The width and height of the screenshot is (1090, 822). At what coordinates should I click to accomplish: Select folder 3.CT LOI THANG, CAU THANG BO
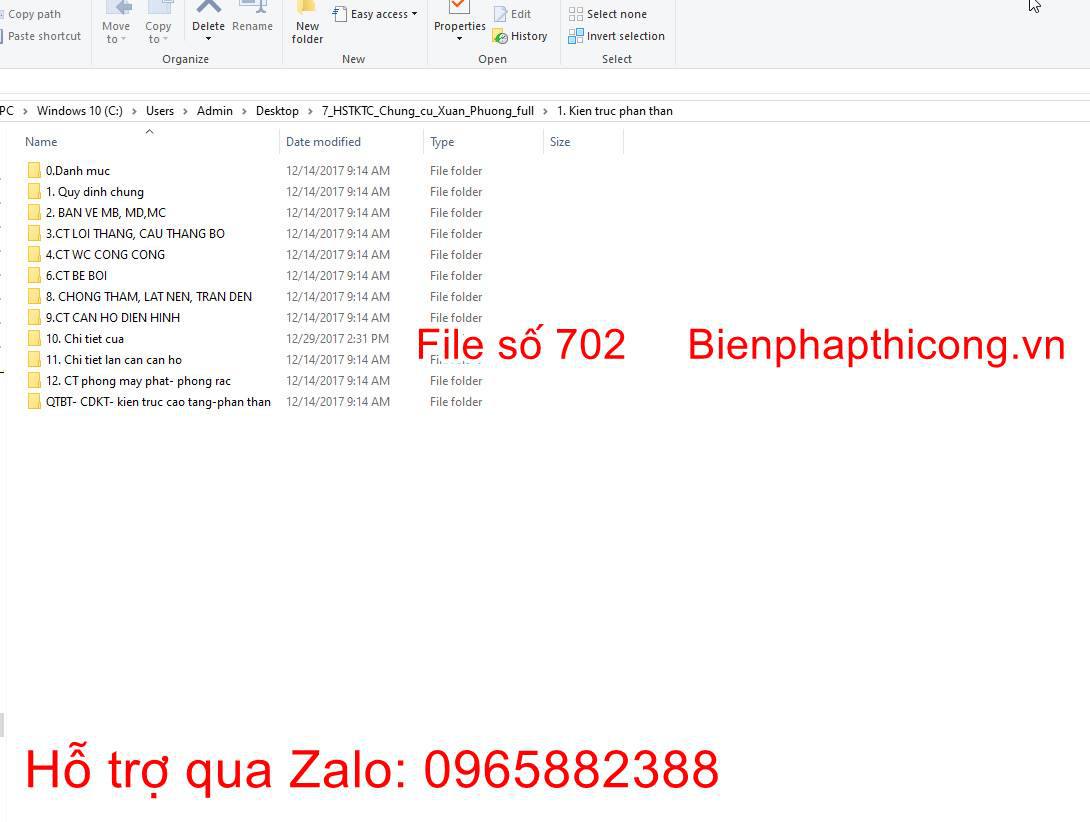click(135, 234)
